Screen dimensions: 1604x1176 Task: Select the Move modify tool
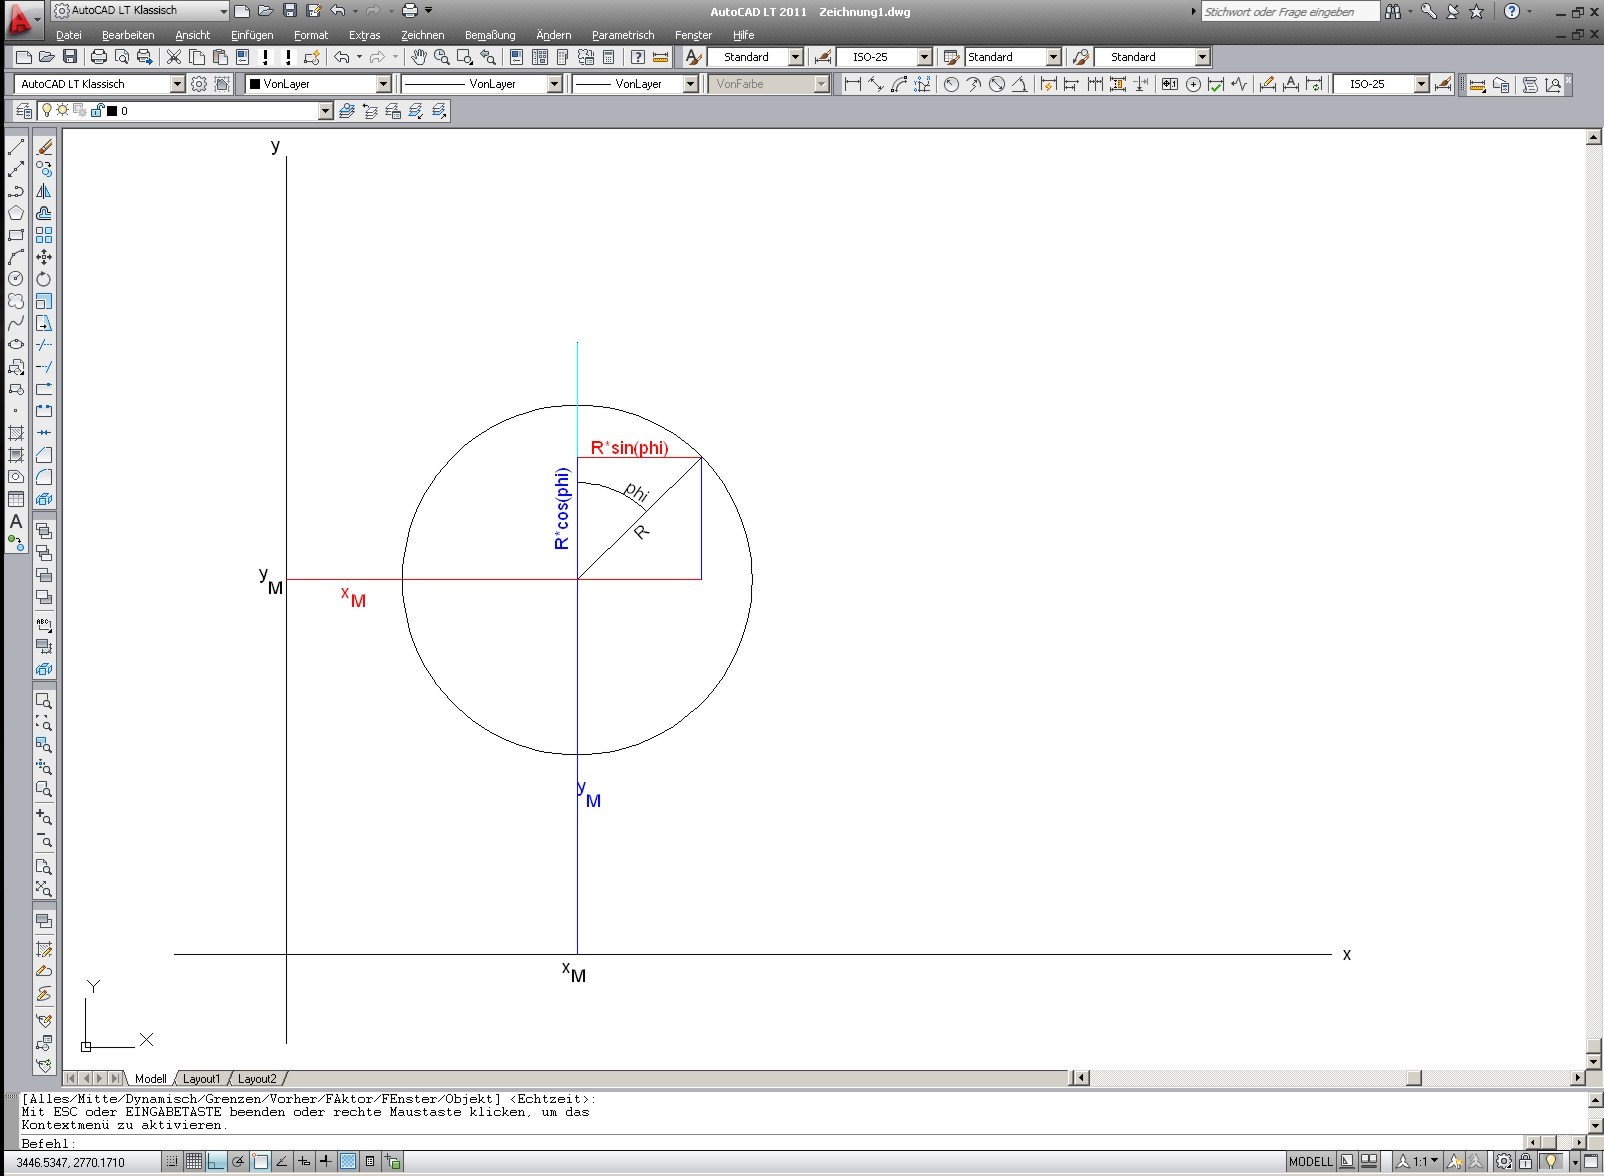point(44,257)
